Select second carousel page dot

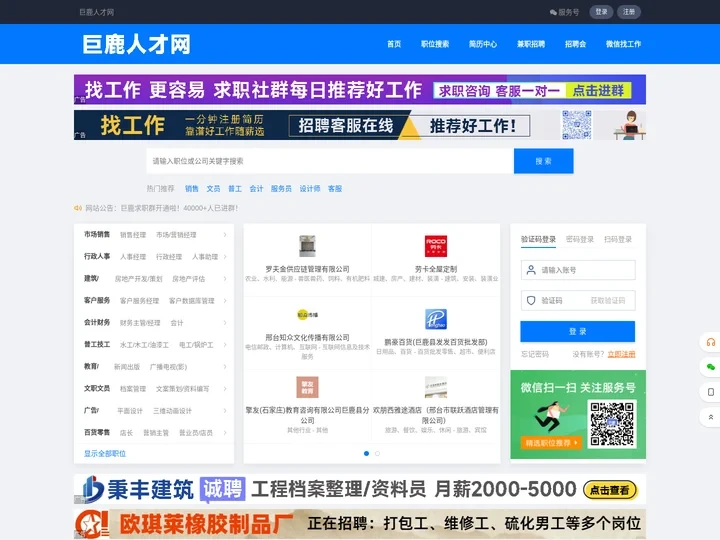pyautogui.click(x=377, y=454)
